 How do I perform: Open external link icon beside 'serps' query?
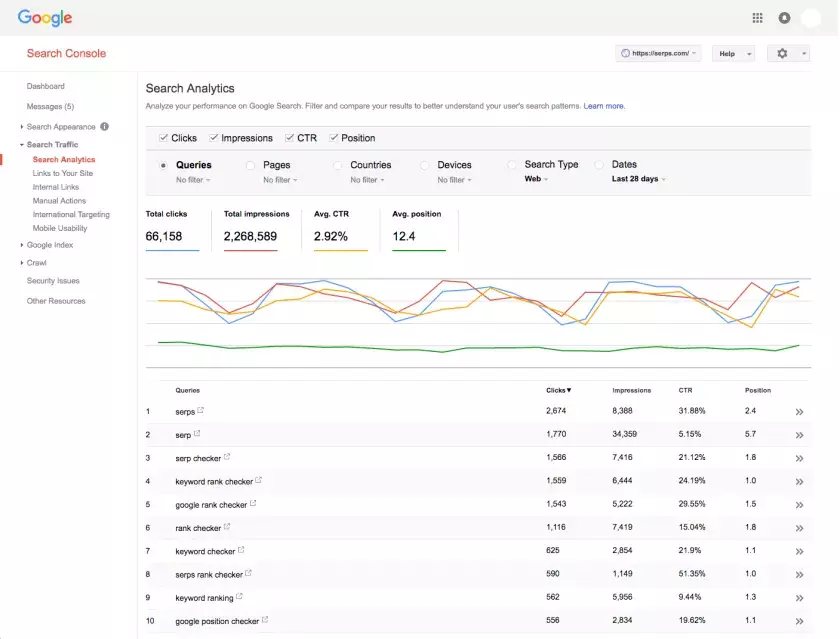point(200,410)
